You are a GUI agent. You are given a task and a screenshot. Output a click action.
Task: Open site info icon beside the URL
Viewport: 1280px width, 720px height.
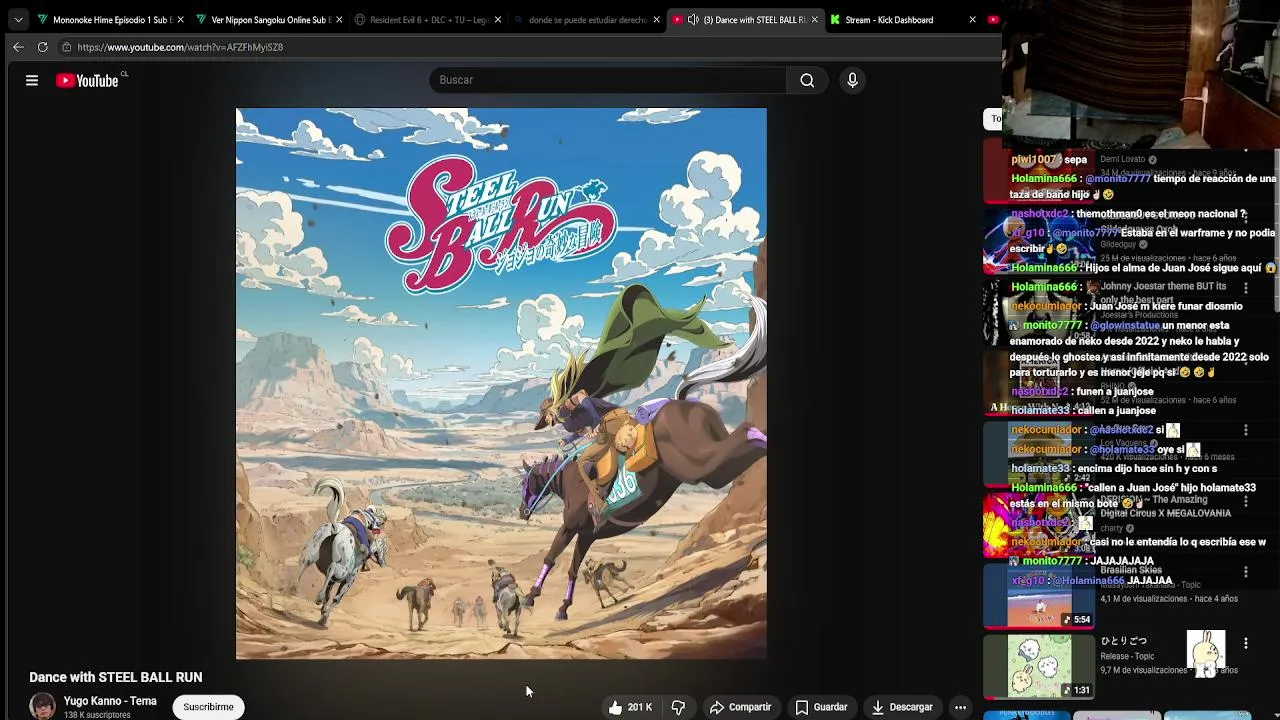tap(66, 47)
